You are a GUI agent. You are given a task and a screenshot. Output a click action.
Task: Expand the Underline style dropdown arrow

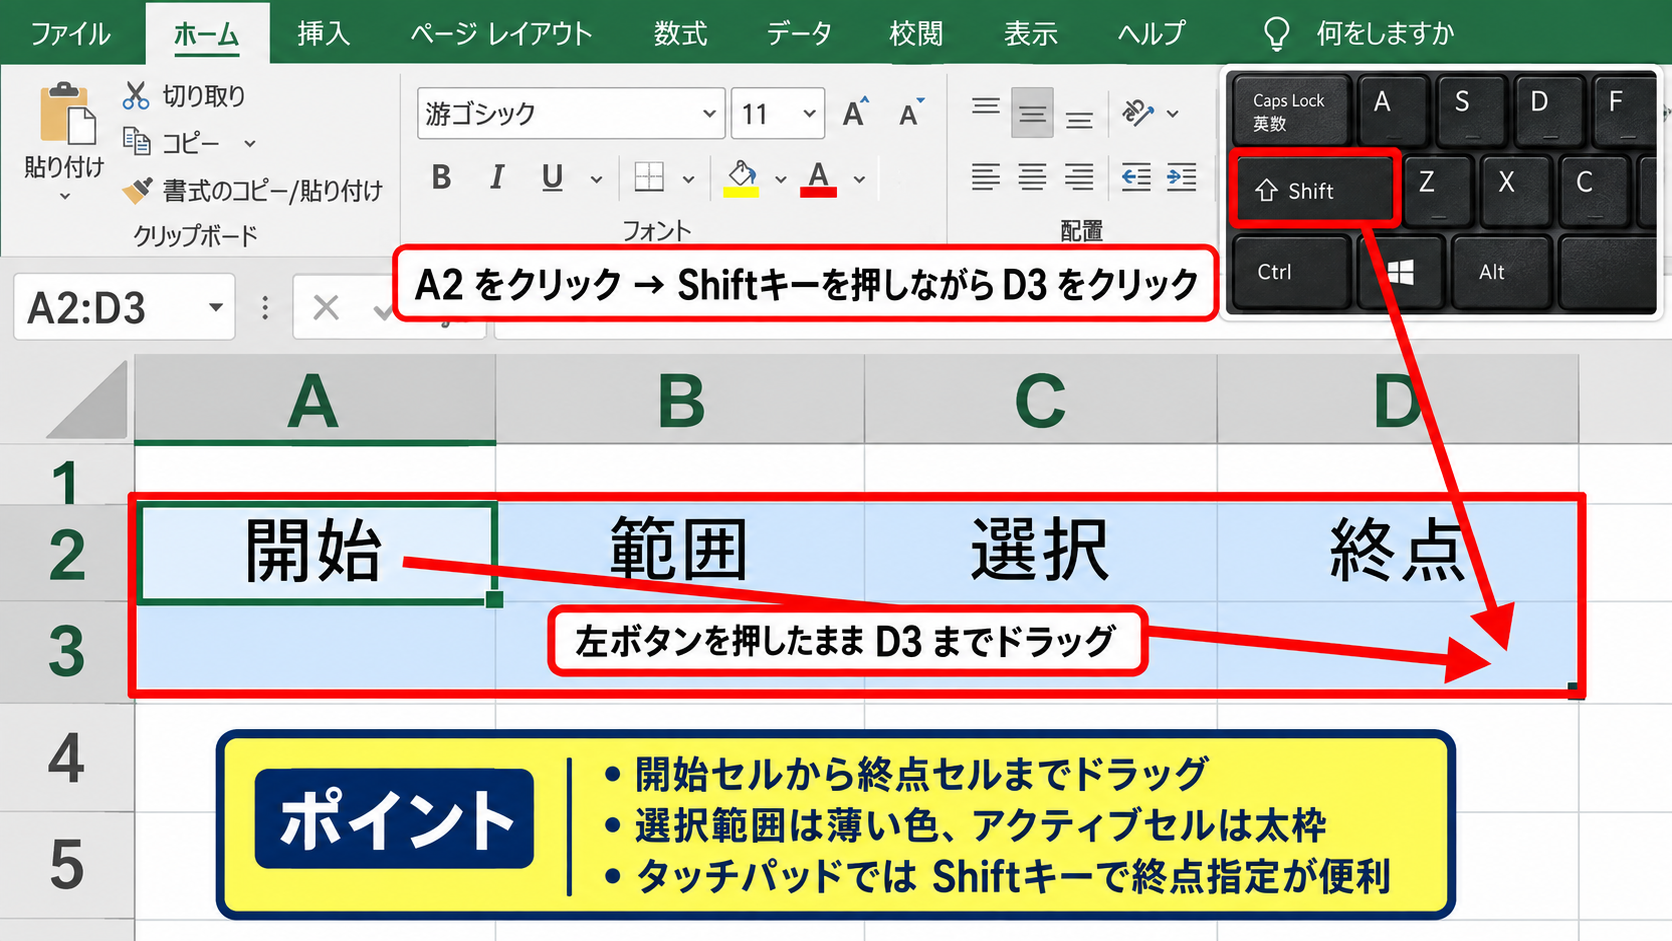pyautogui.click(x=596, y=180)
